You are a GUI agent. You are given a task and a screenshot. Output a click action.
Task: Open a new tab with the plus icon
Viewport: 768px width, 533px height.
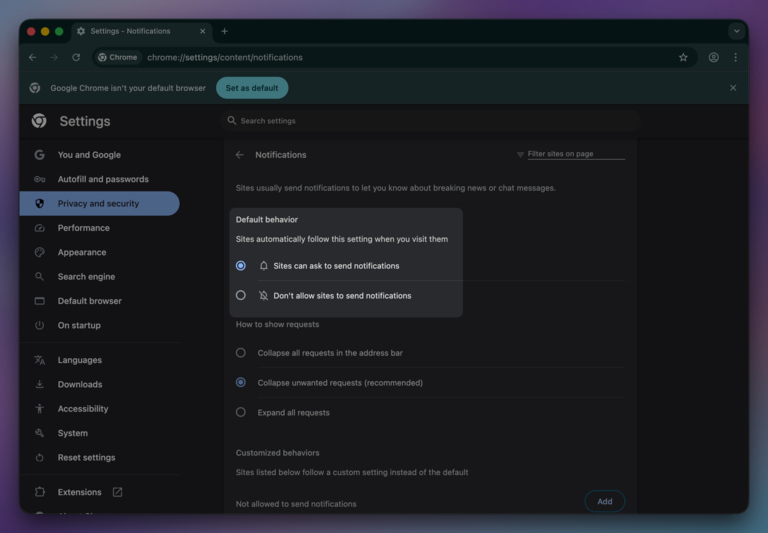pos(224,31)
